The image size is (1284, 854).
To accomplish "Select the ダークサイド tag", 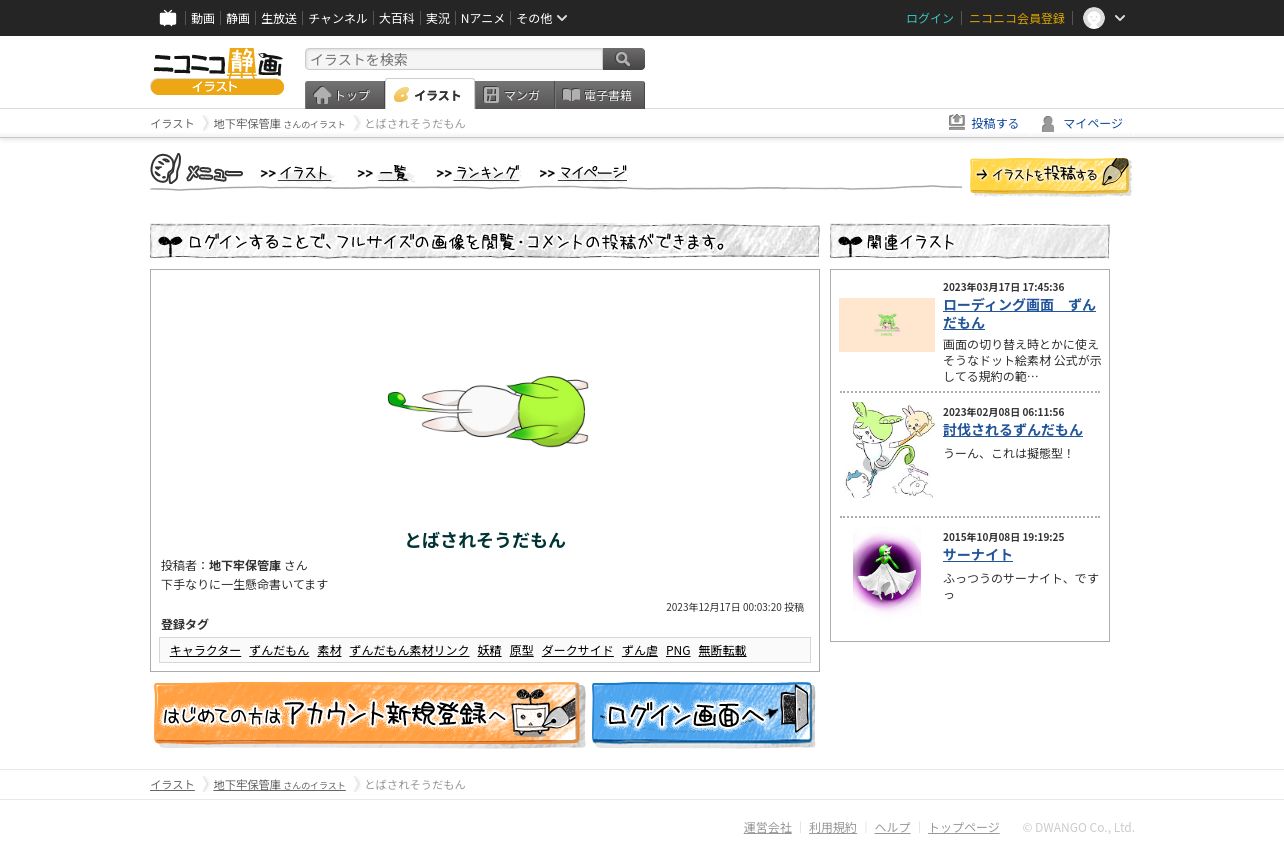I will 577,650.
